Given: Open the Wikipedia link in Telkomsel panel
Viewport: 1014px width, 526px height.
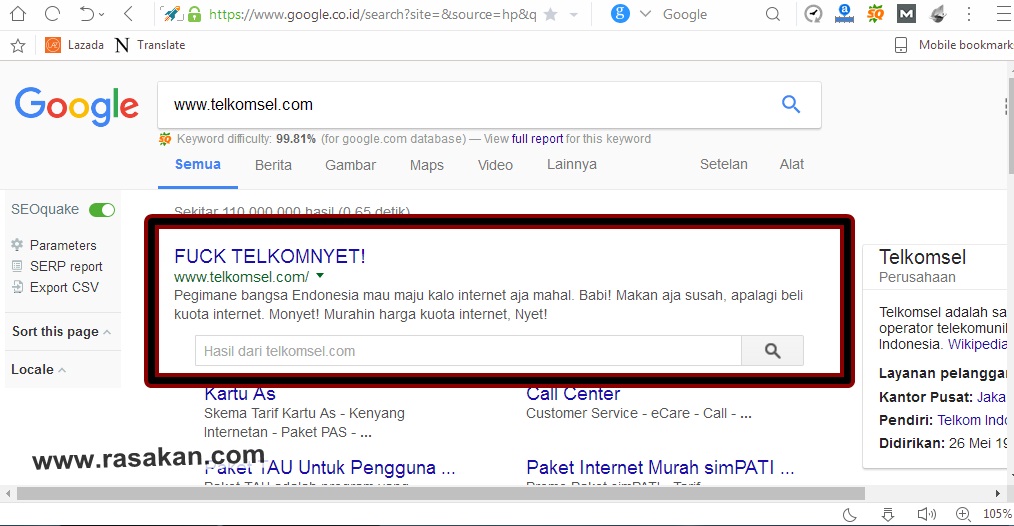Looking at the screenshot, I should (x=977, y=344).
